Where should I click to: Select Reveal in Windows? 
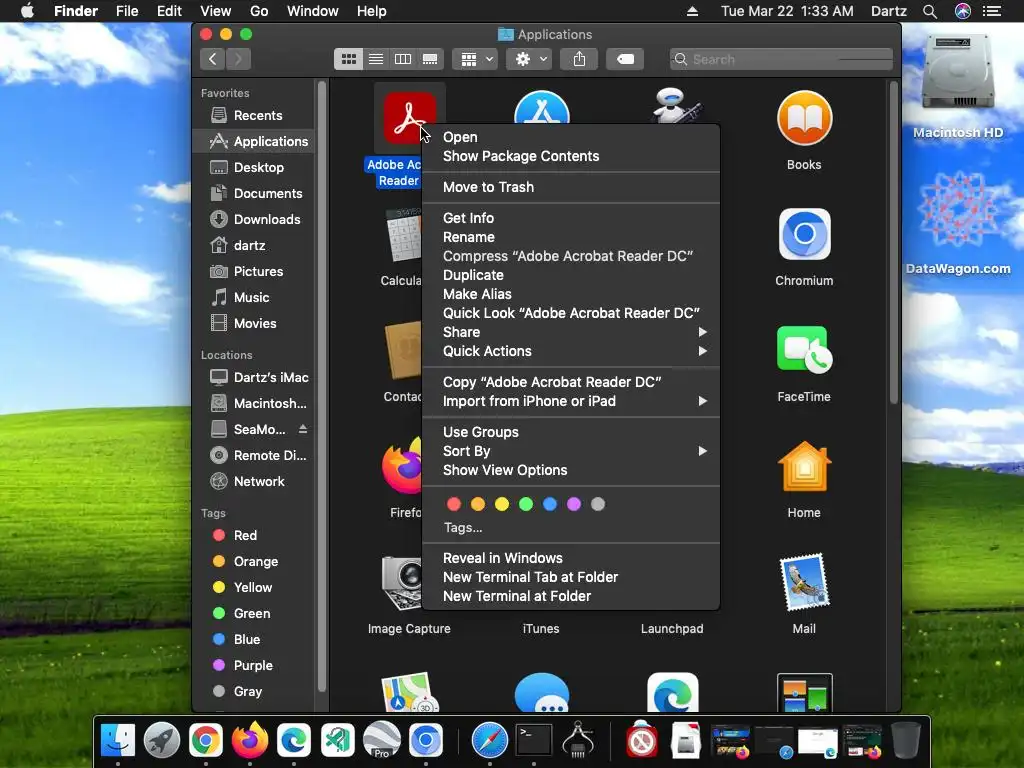click(571, 558)
